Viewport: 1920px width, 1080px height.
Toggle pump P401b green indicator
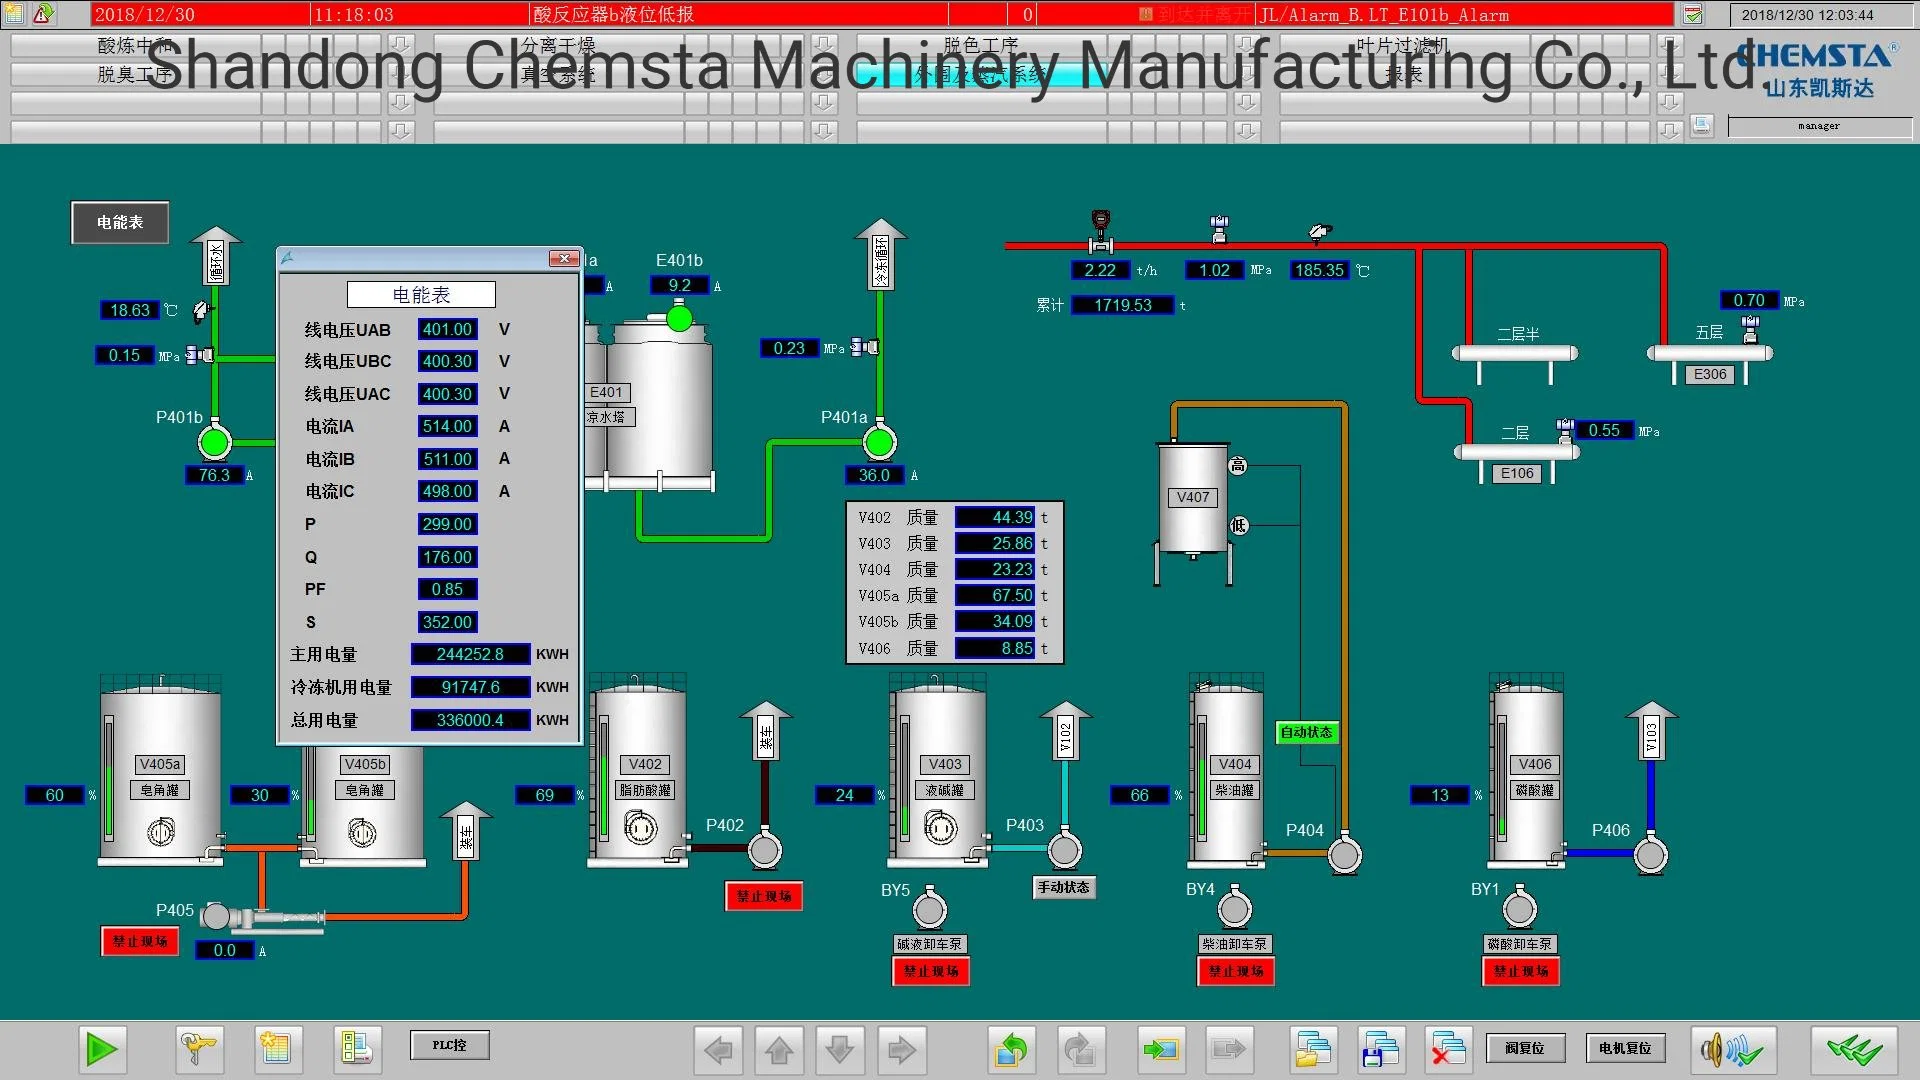[214, 442]
